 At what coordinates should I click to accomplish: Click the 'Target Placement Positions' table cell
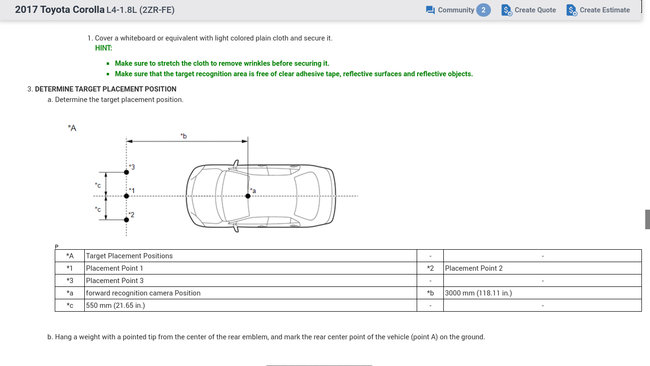pyautogui.click(x=250, y=256)
